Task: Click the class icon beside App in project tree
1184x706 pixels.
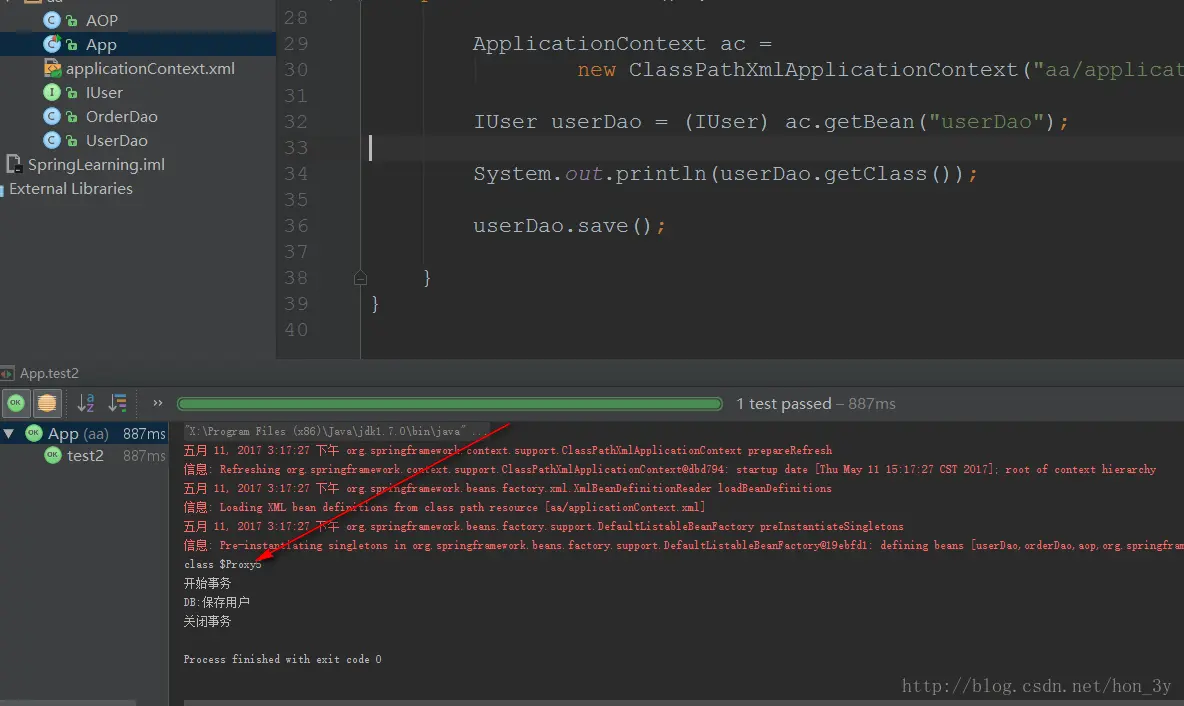Action: click(x=51, y=44)
